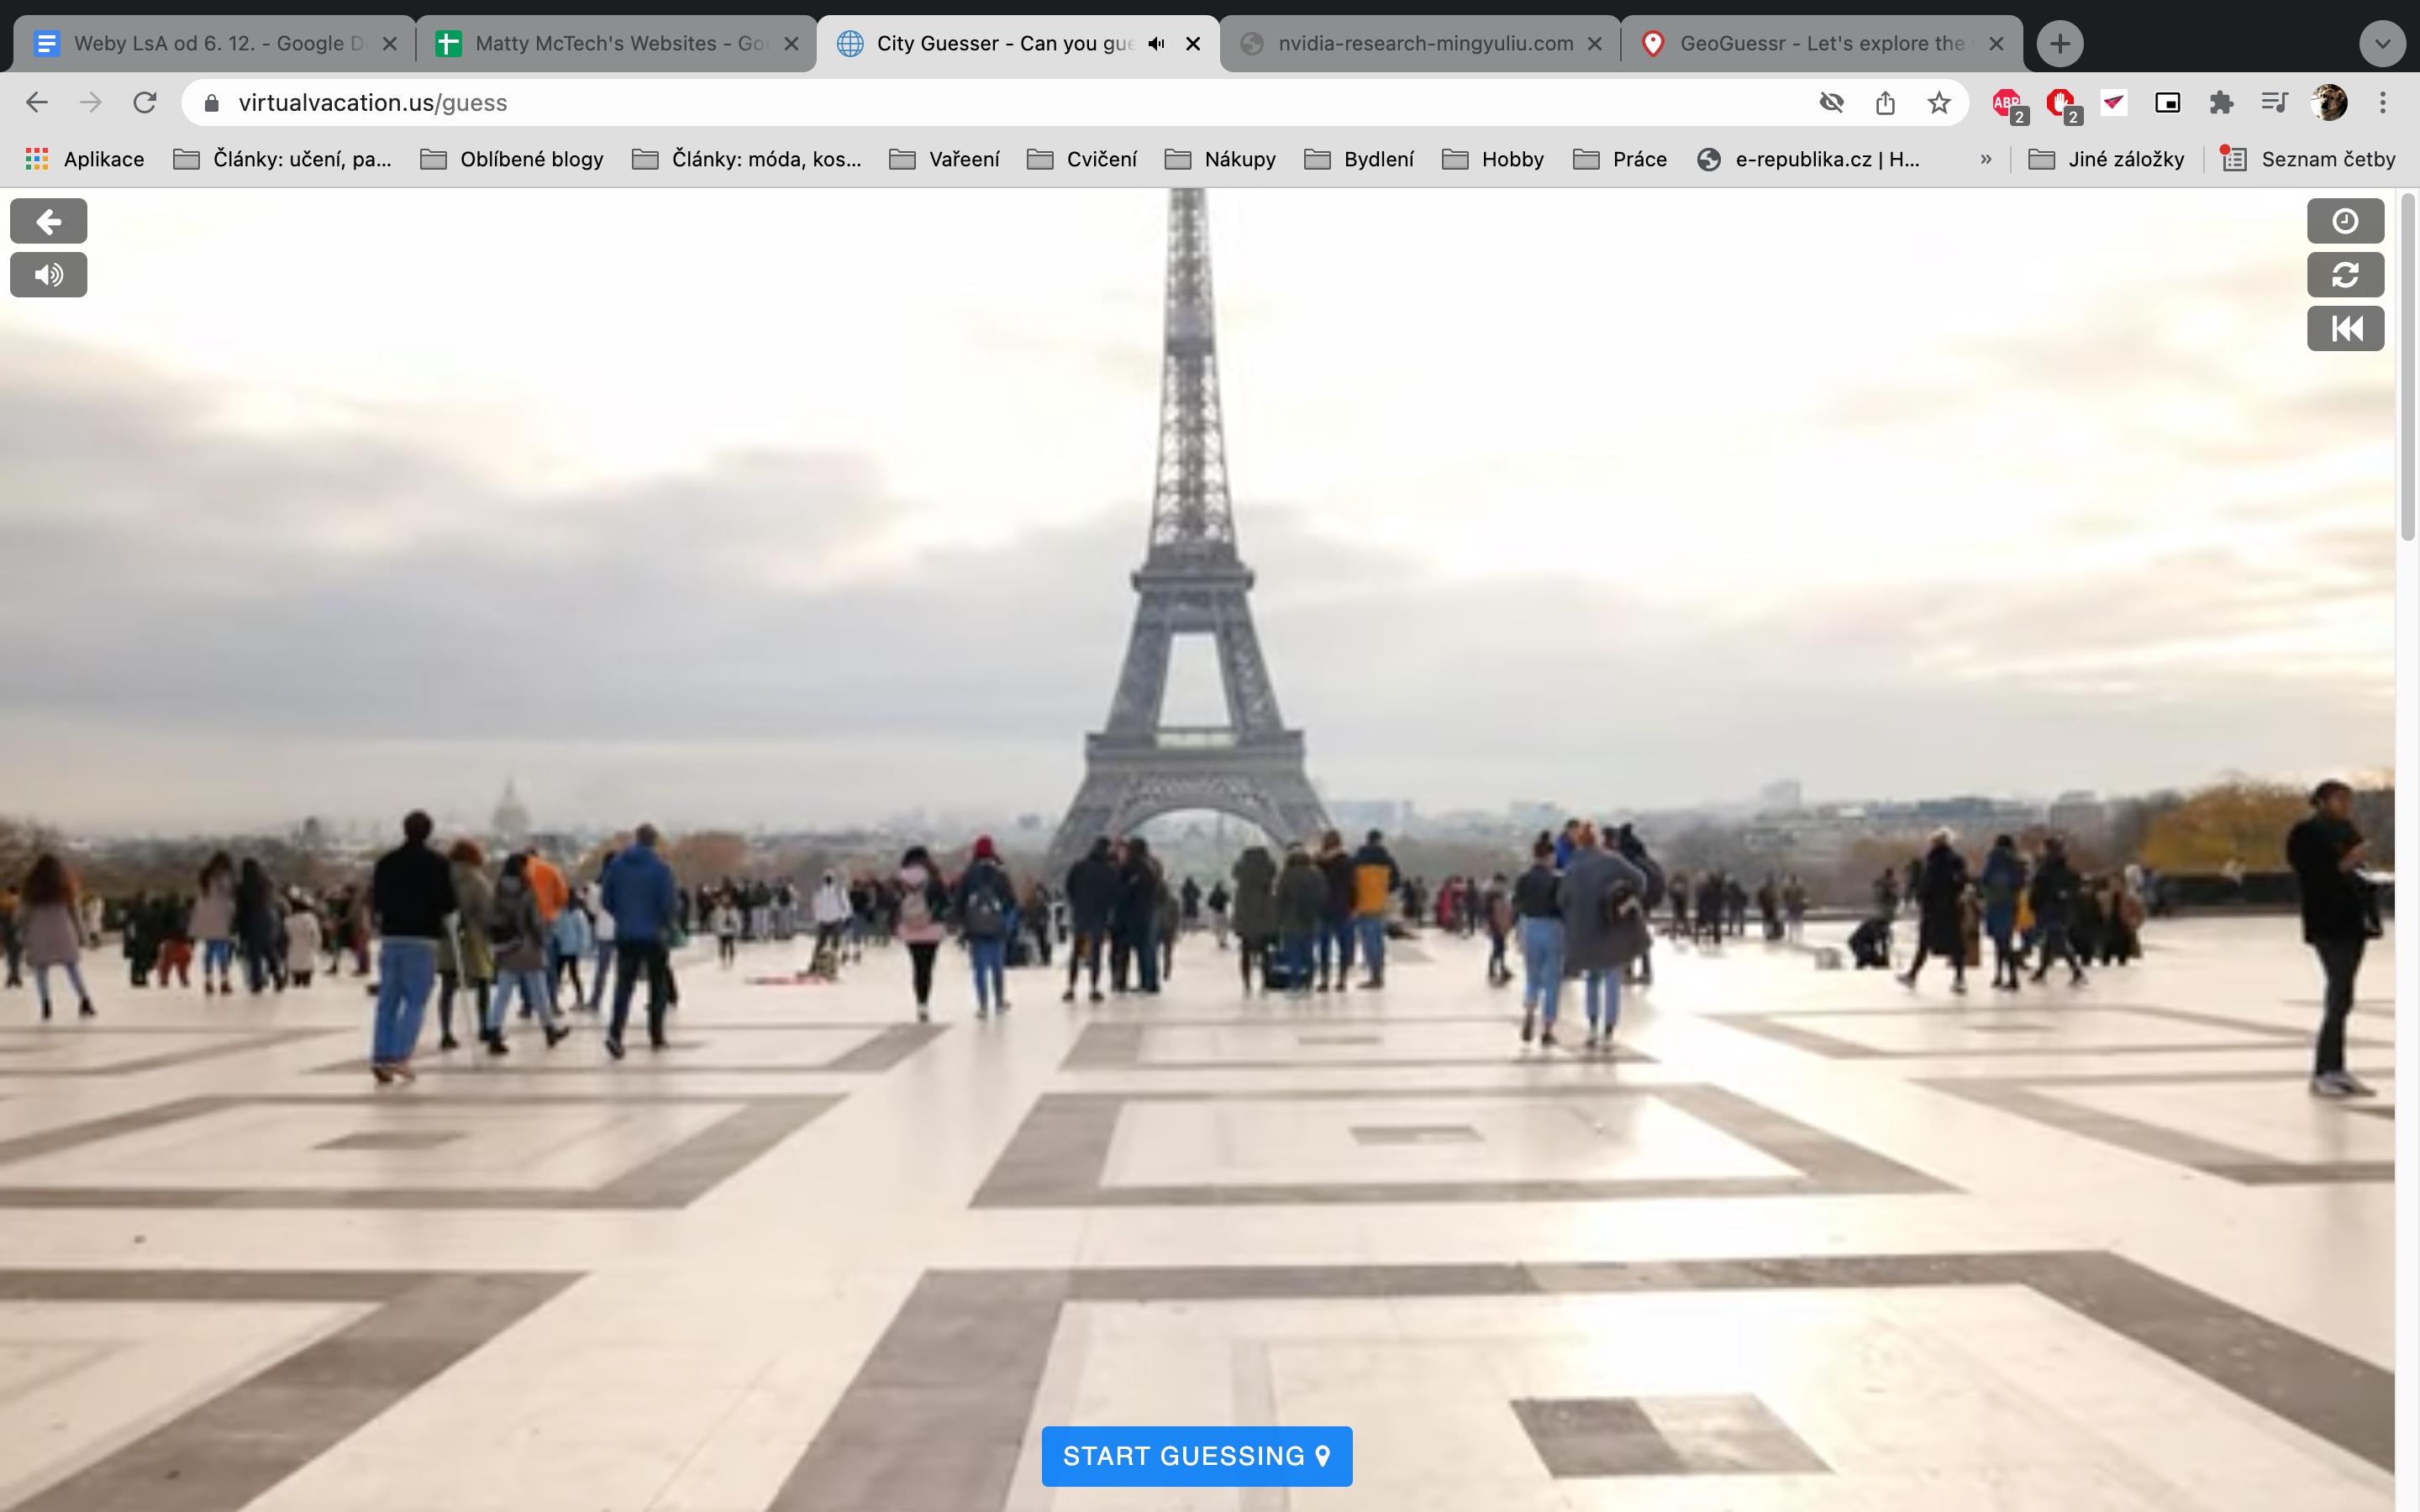The height and width of the screenshot is (1512, 2420).
Task: Click the back arrow button in game
Action: pyautogui.click(x=48, y=221)
